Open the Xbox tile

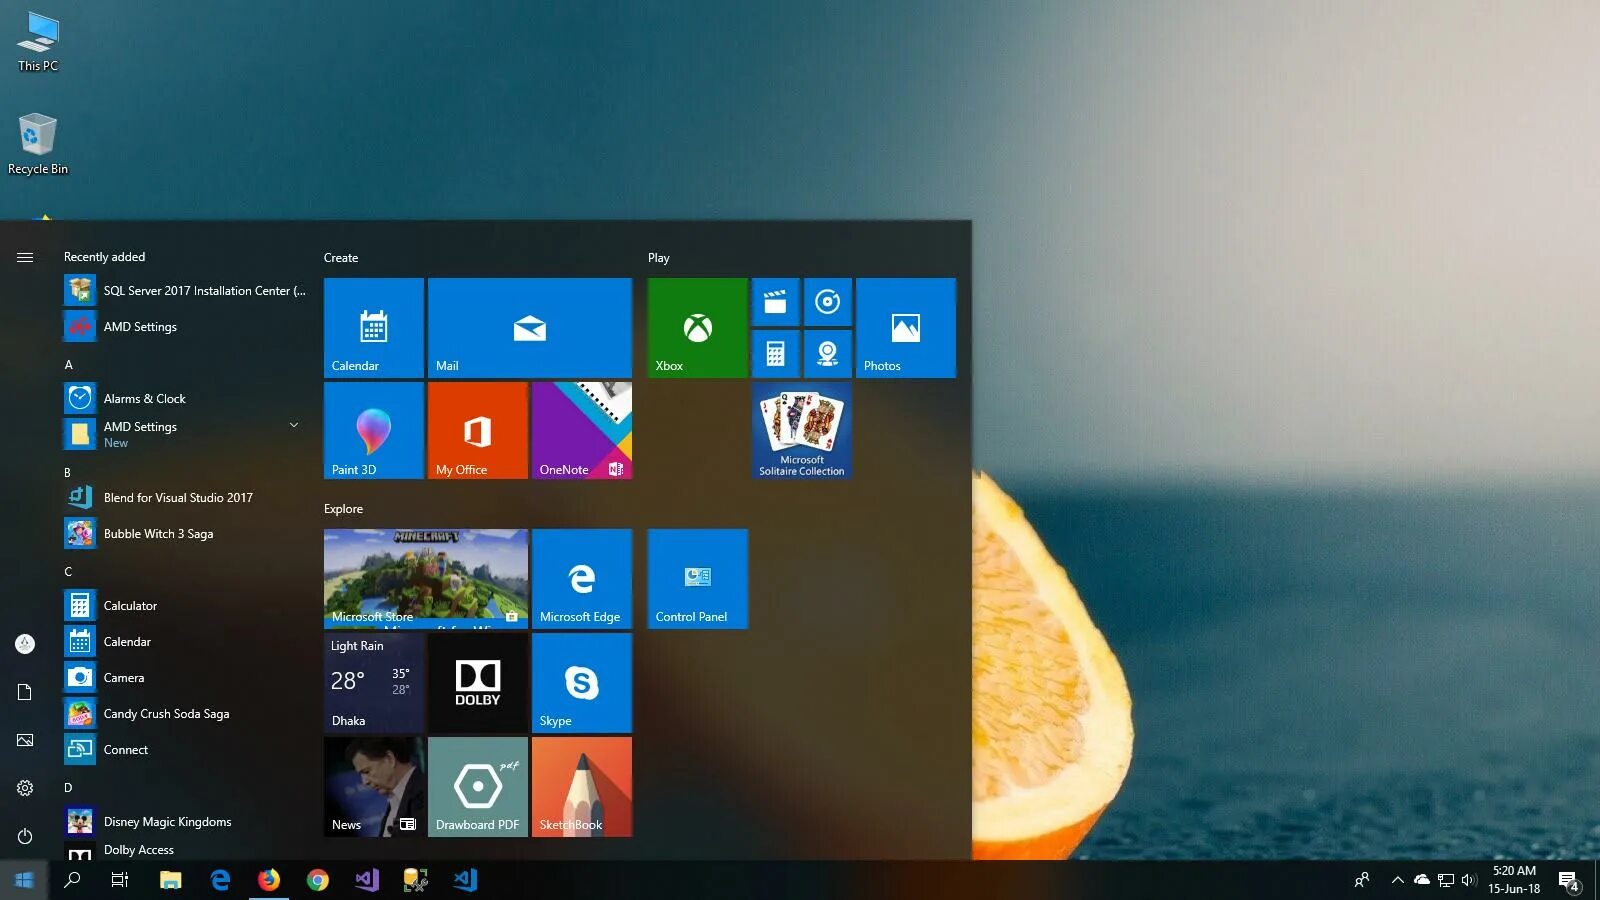[698, 328]
